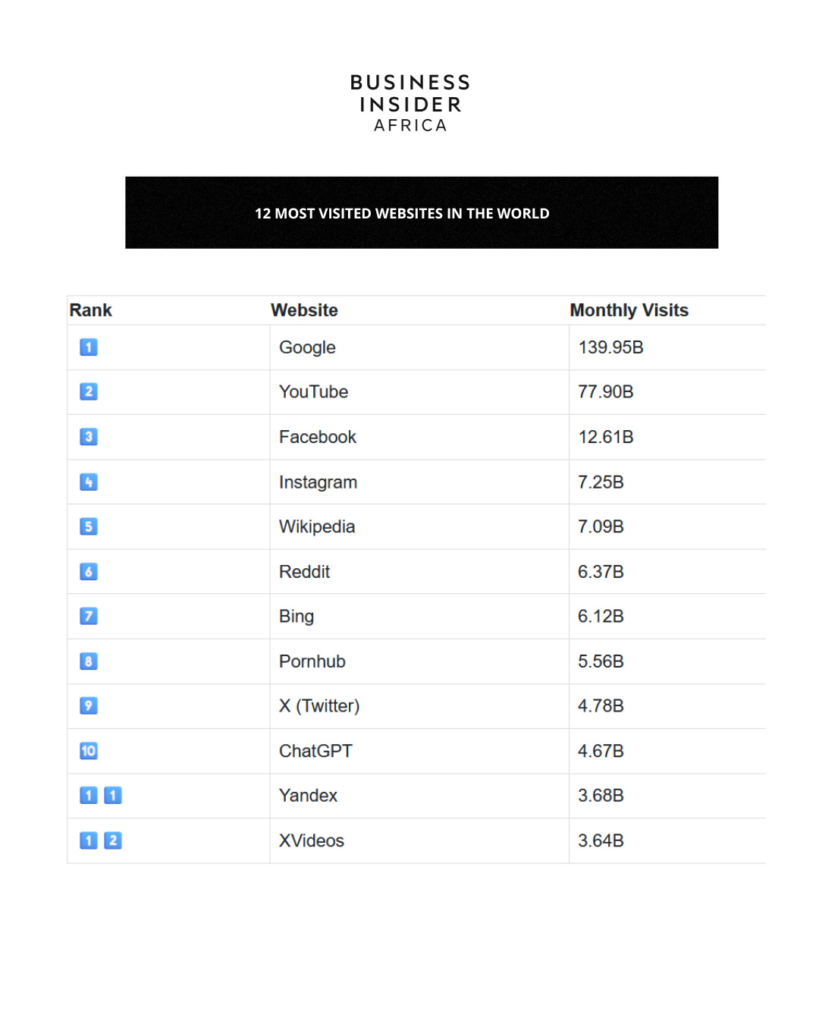
Task: Click the Rank column header
Action: point(91,310)
